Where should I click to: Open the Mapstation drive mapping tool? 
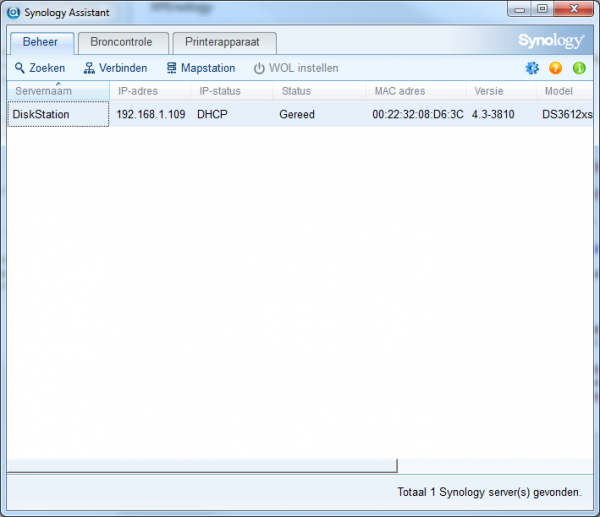201,68
